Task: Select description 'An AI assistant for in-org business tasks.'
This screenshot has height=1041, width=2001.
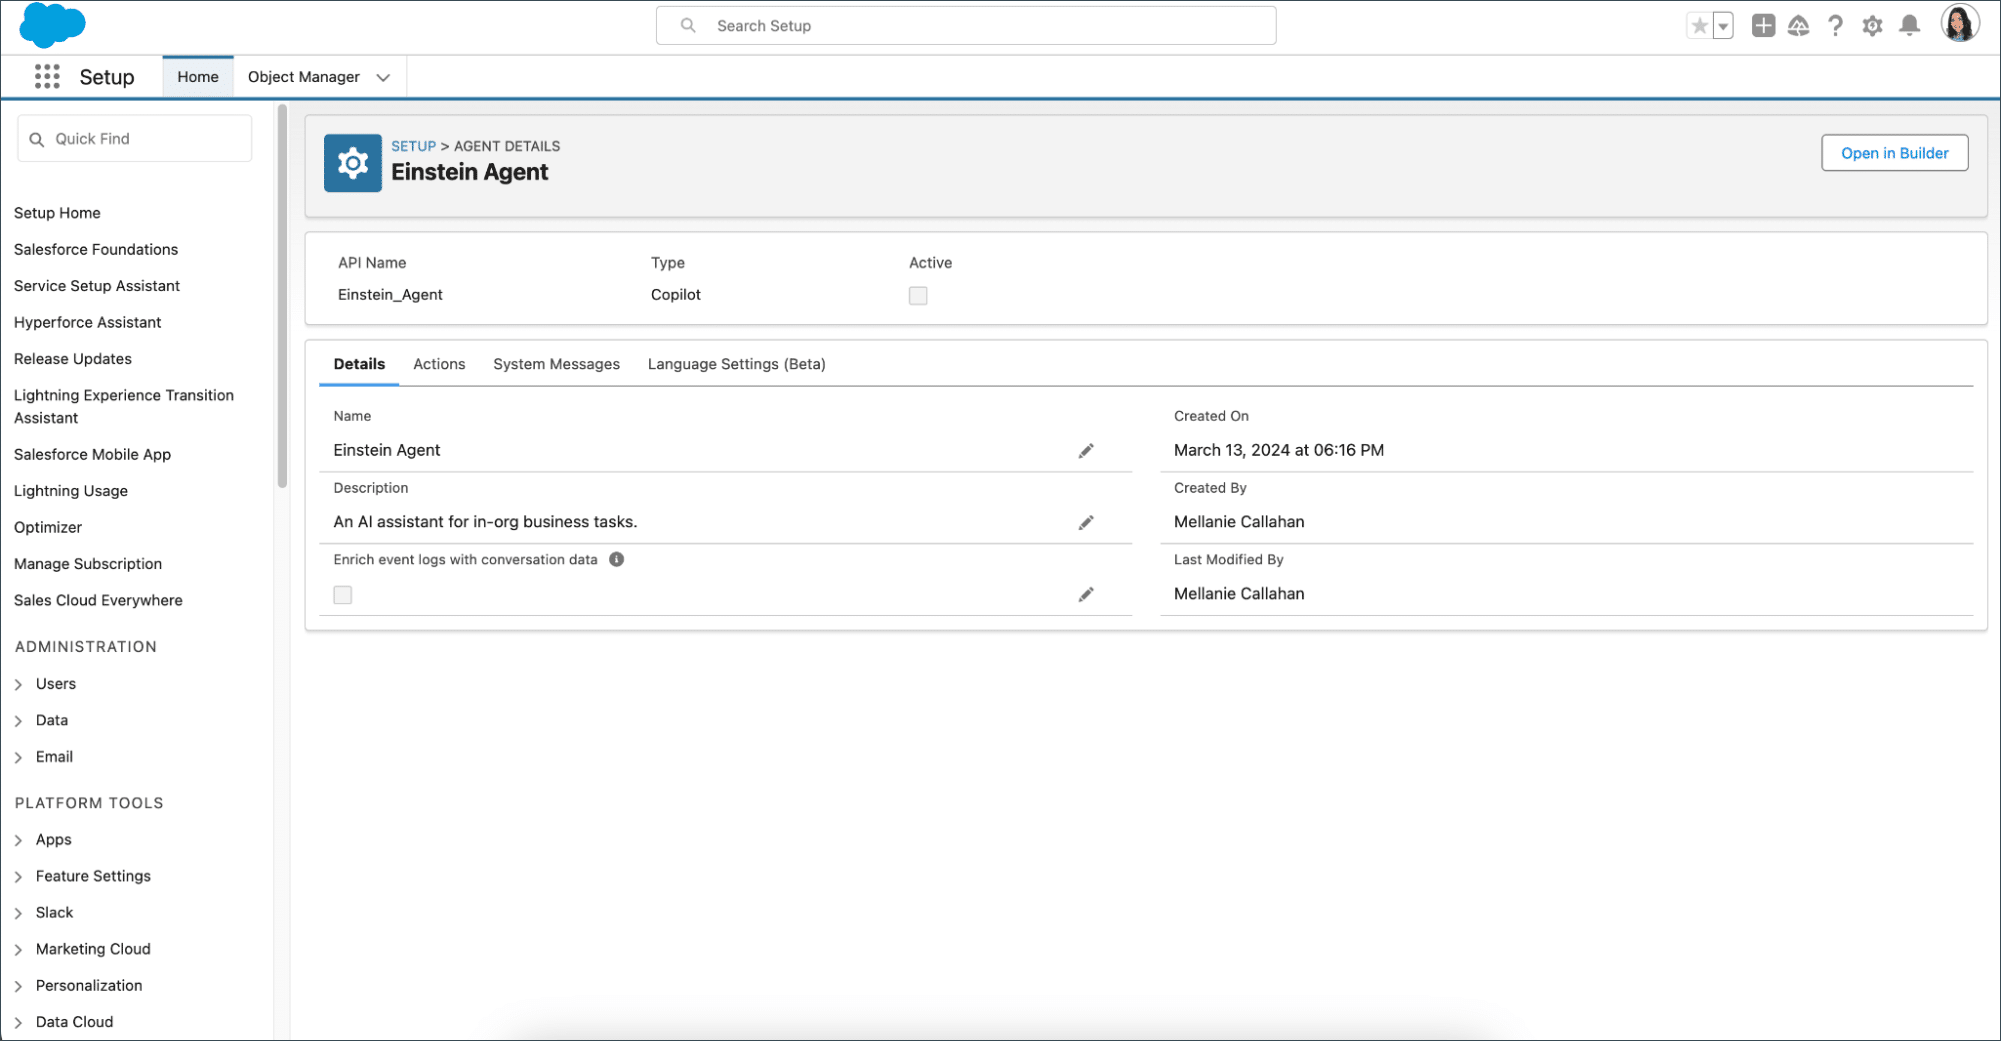Action: pos(485,522)
